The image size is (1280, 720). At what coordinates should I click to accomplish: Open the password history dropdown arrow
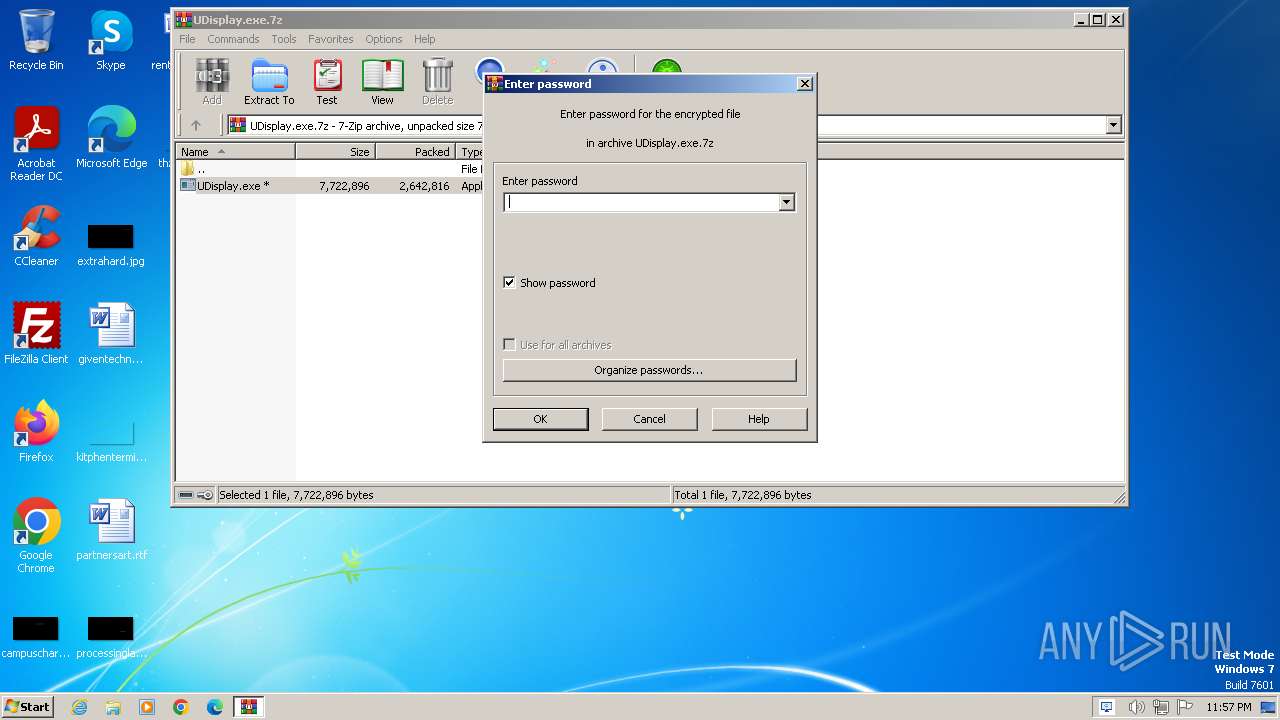[787, 202]
